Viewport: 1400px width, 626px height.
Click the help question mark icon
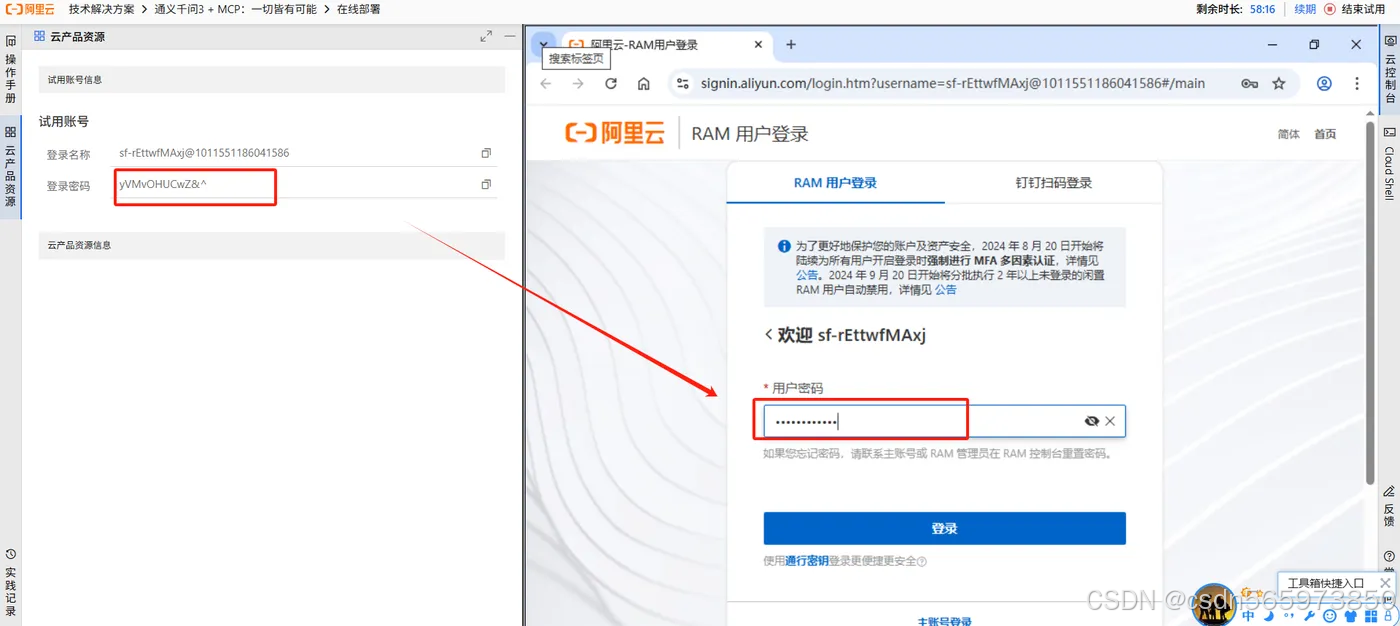[x=1390, y=556]
